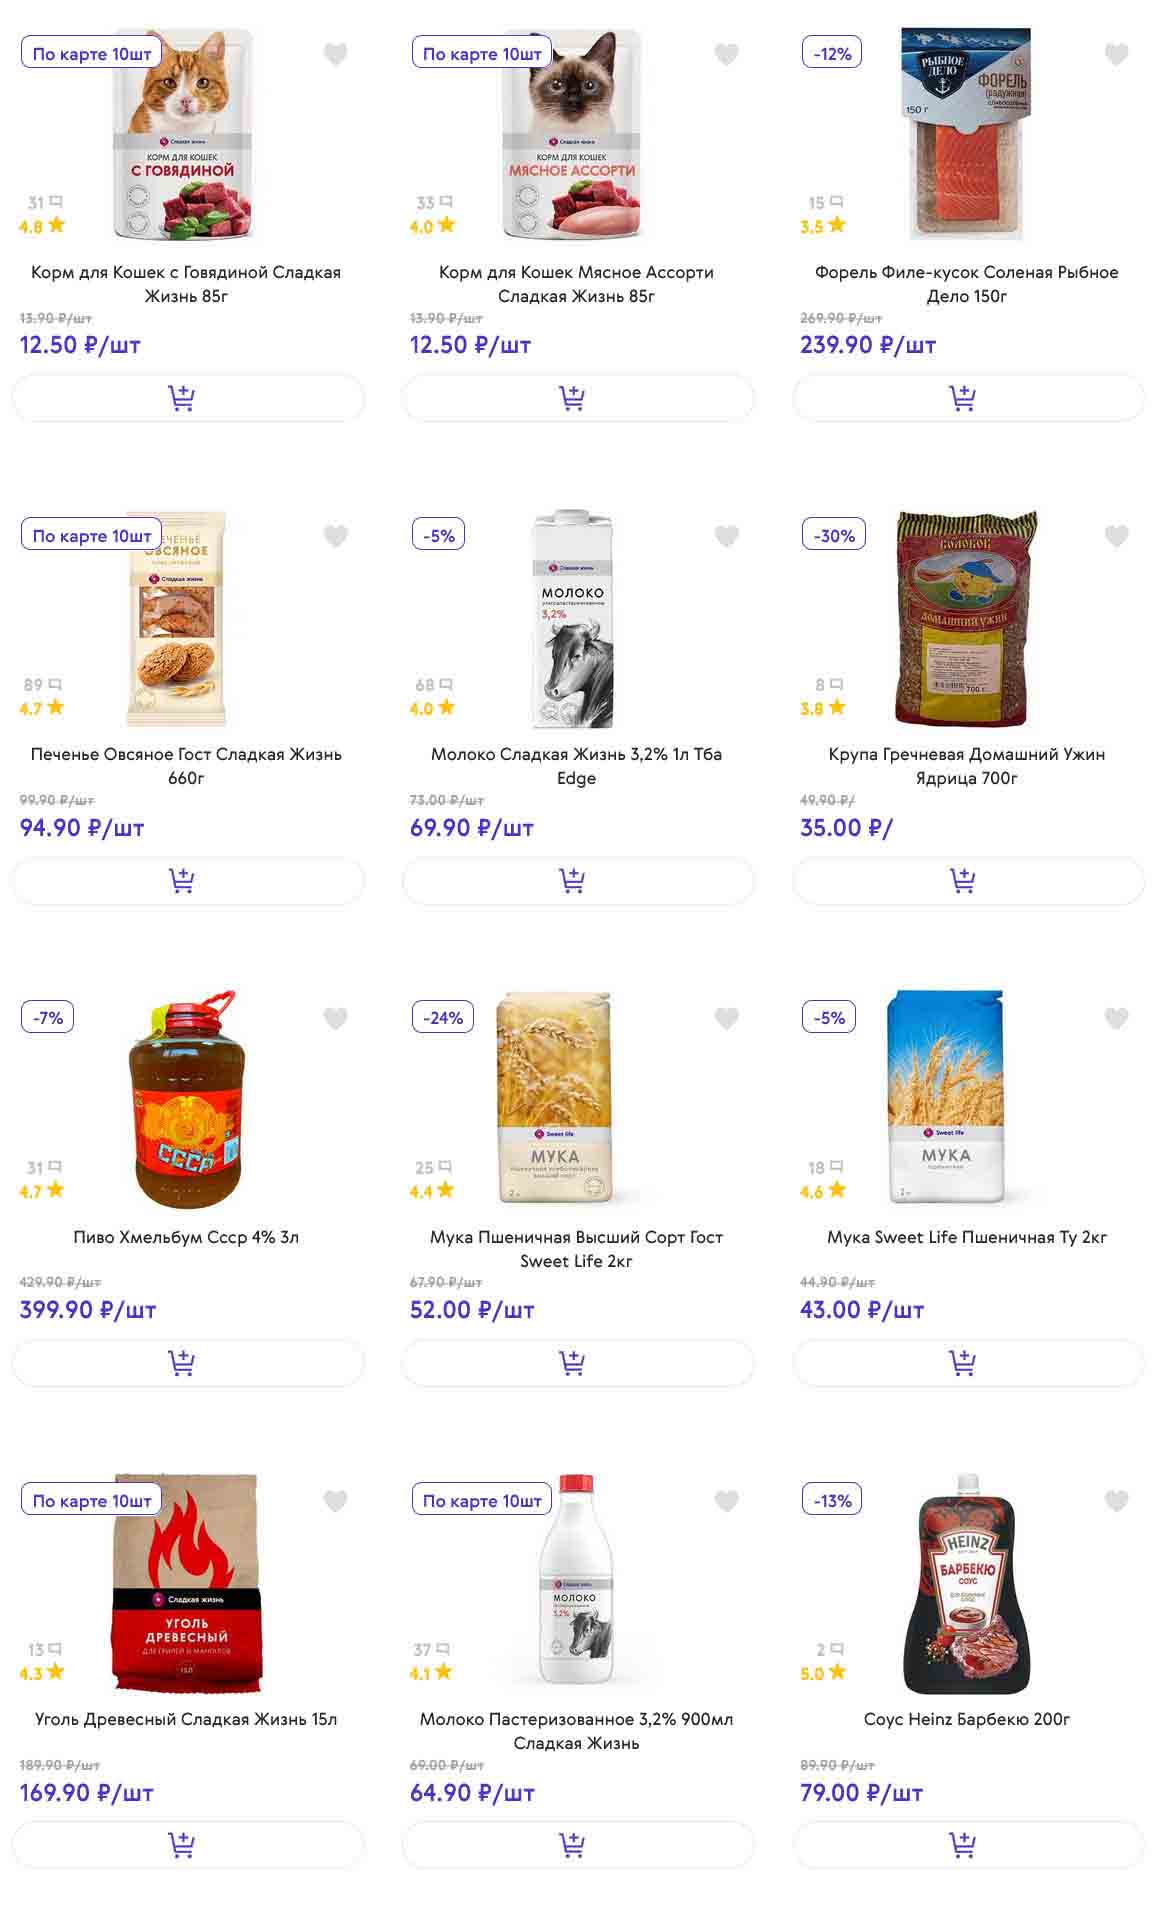Click the -30% discount badge

point(834,535)
